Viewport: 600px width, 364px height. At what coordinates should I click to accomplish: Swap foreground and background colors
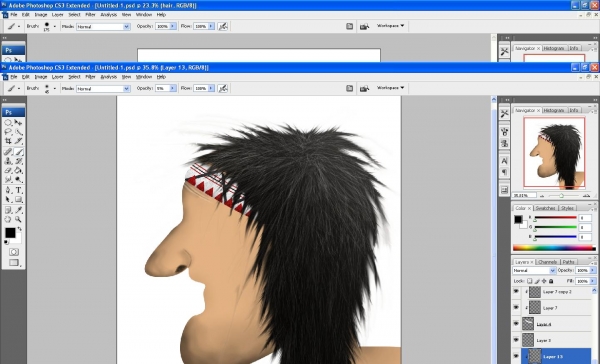(20, 229)
